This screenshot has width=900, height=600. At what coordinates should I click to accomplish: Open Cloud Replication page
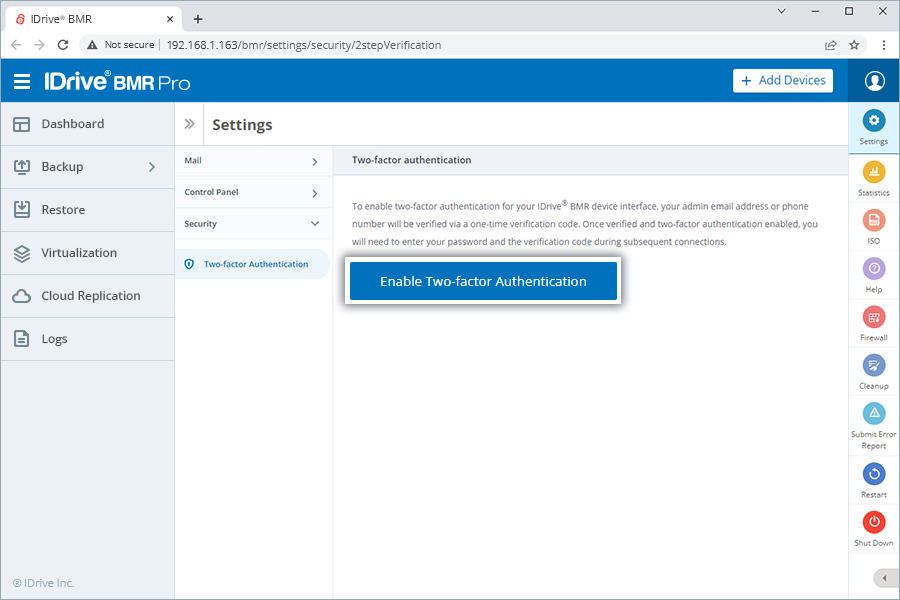coord(87,296)
